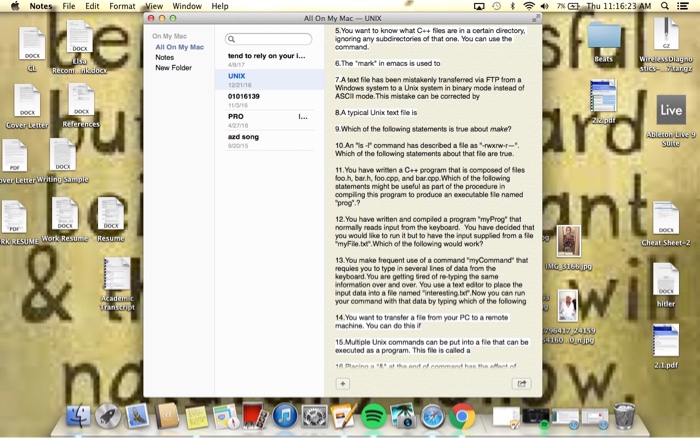Open the File menu

pos(69,6)
